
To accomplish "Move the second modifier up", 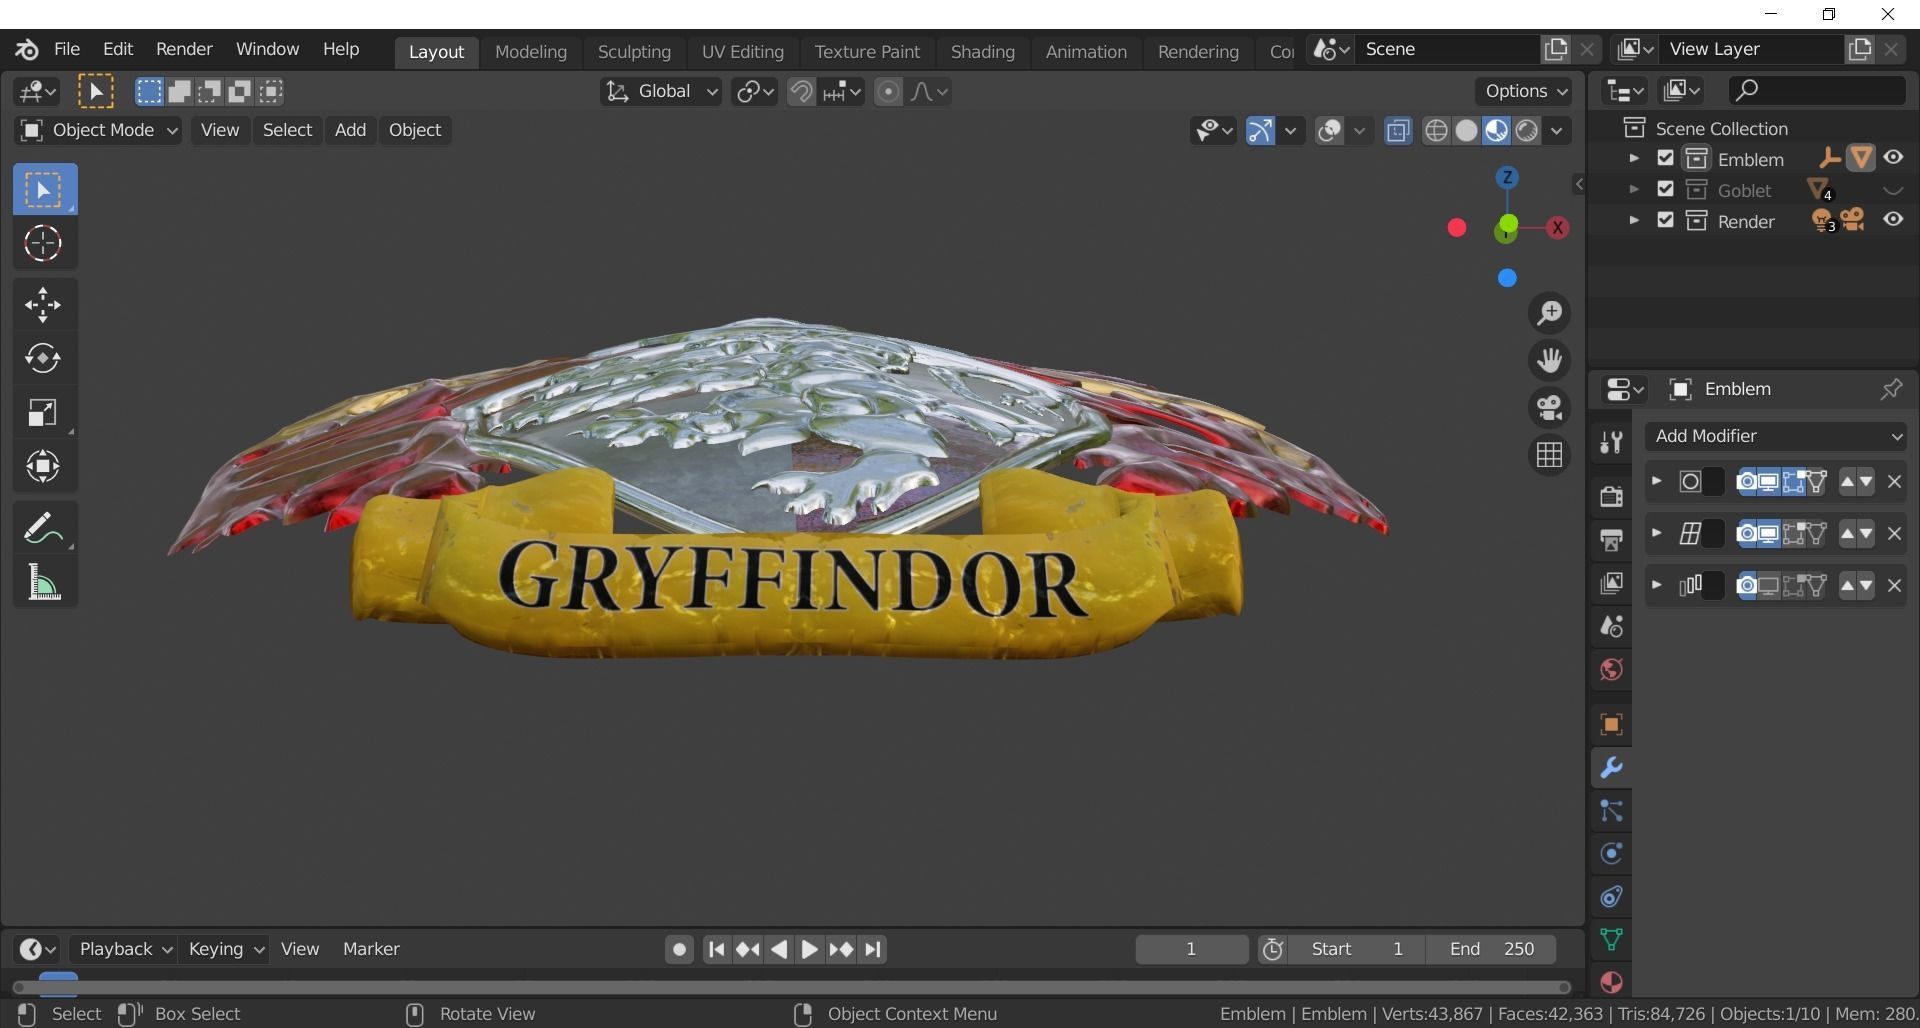I will click(x=1846, y=534).
